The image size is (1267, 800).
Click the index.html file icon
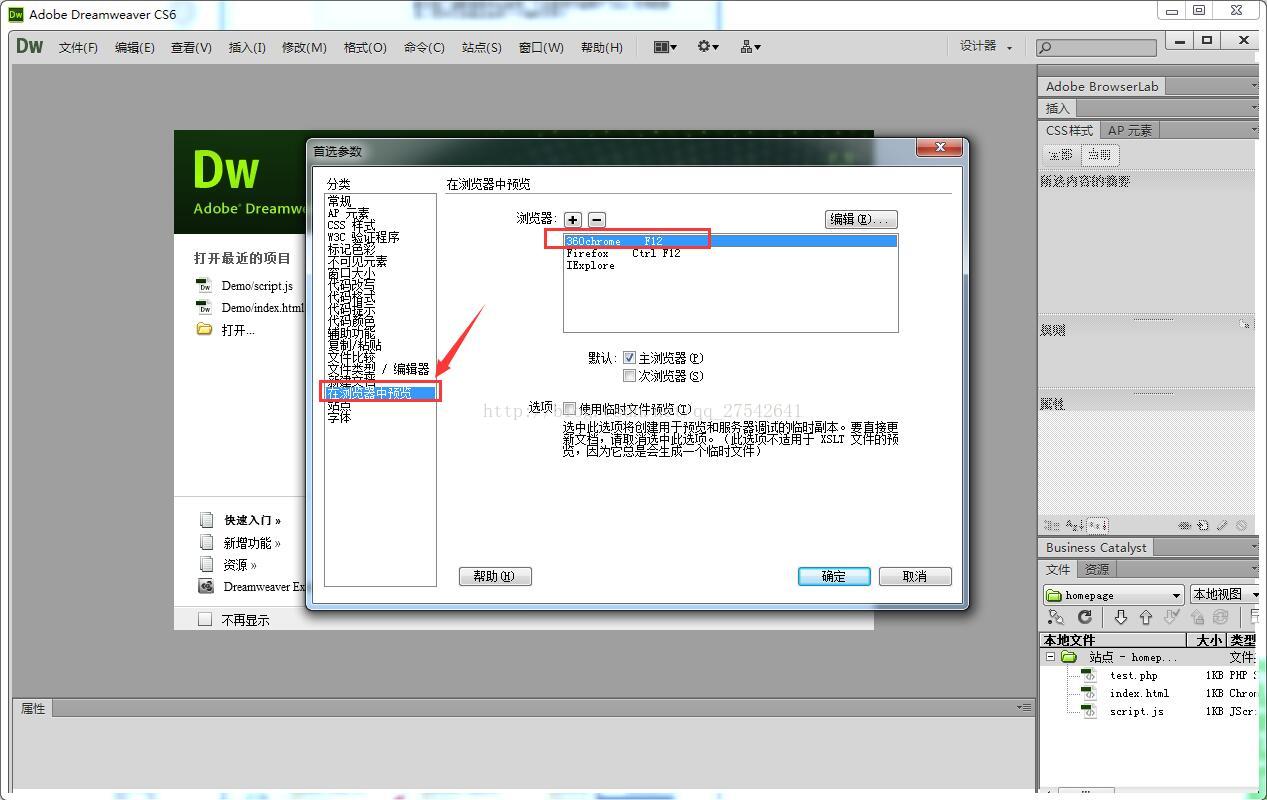(1089, 693)
